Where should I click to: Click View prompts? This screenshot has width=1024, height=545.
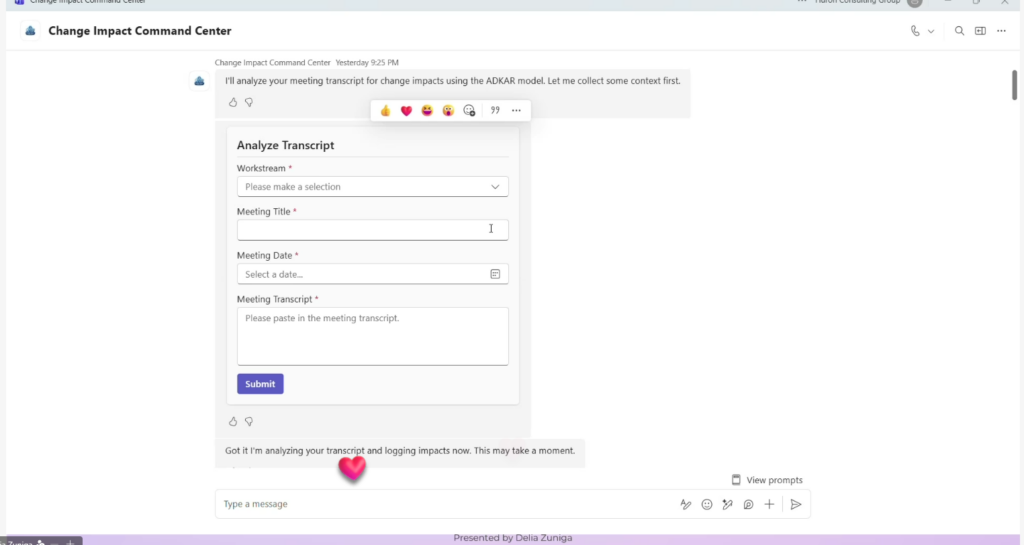767,480
